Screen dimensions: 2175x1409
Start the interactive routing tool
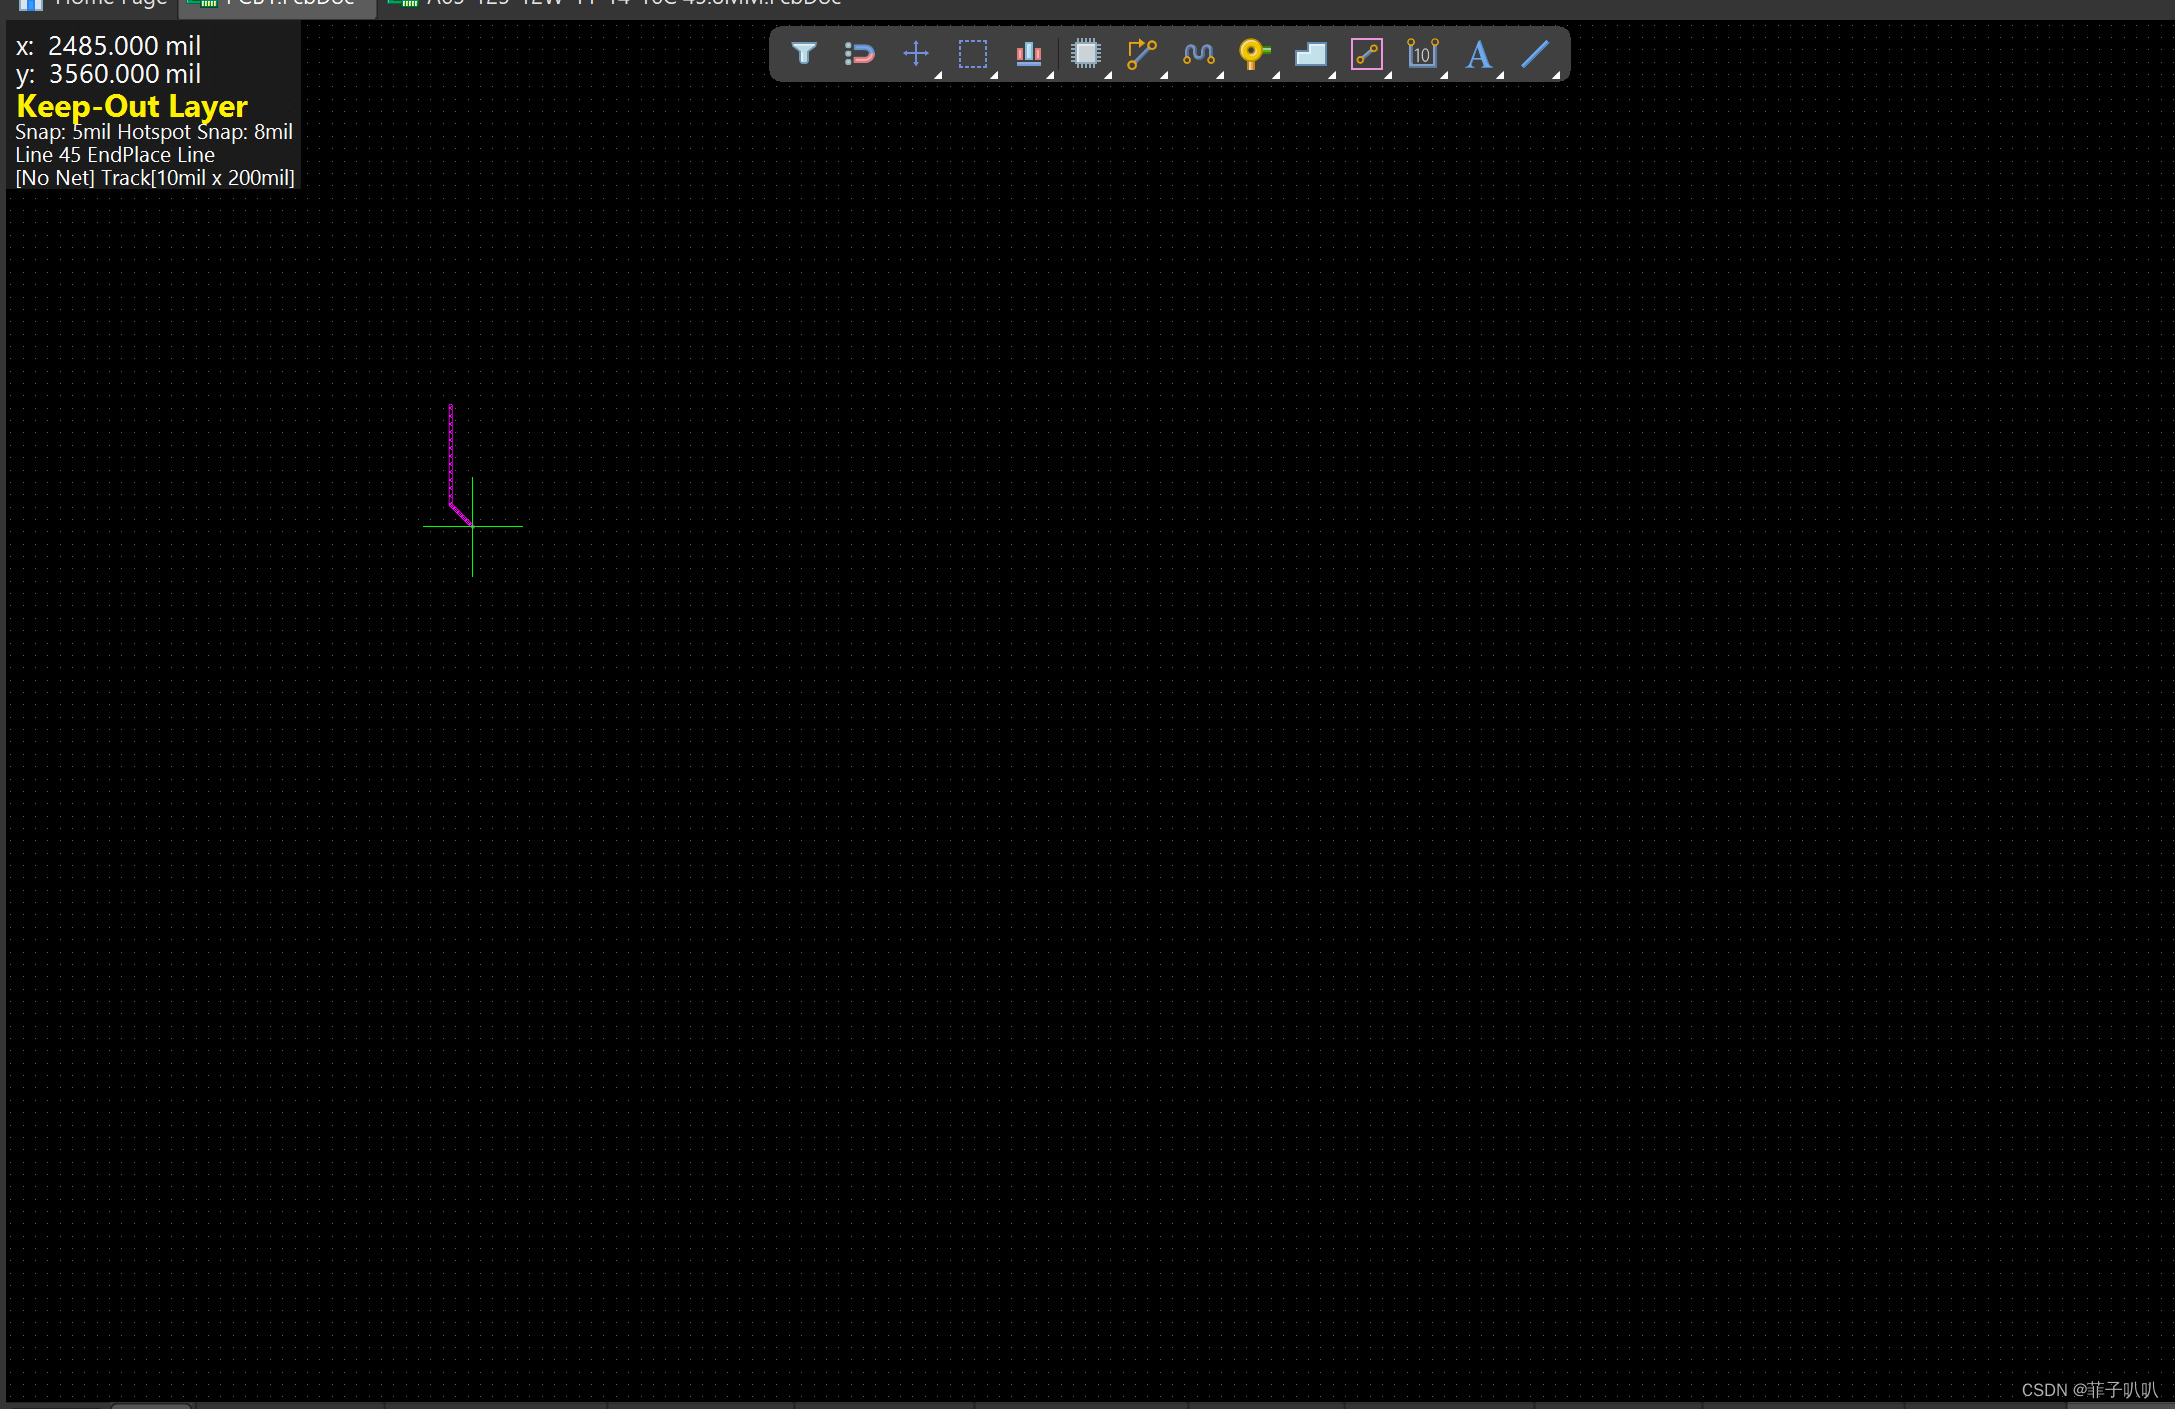pos(1141,53)
